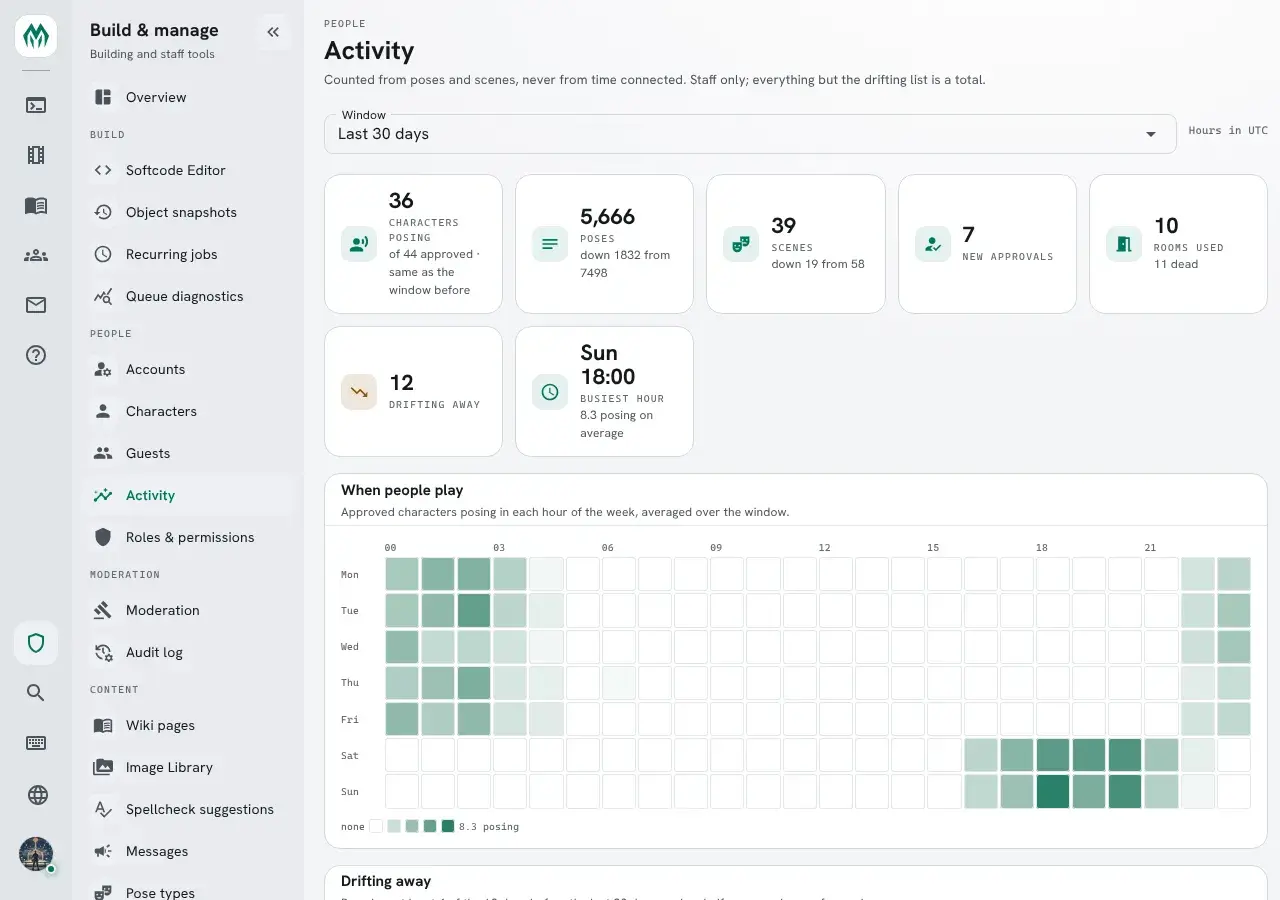Click the Recurring jobs clock icon
This screenshot has height=900, width=1280.
pos(103,254)
